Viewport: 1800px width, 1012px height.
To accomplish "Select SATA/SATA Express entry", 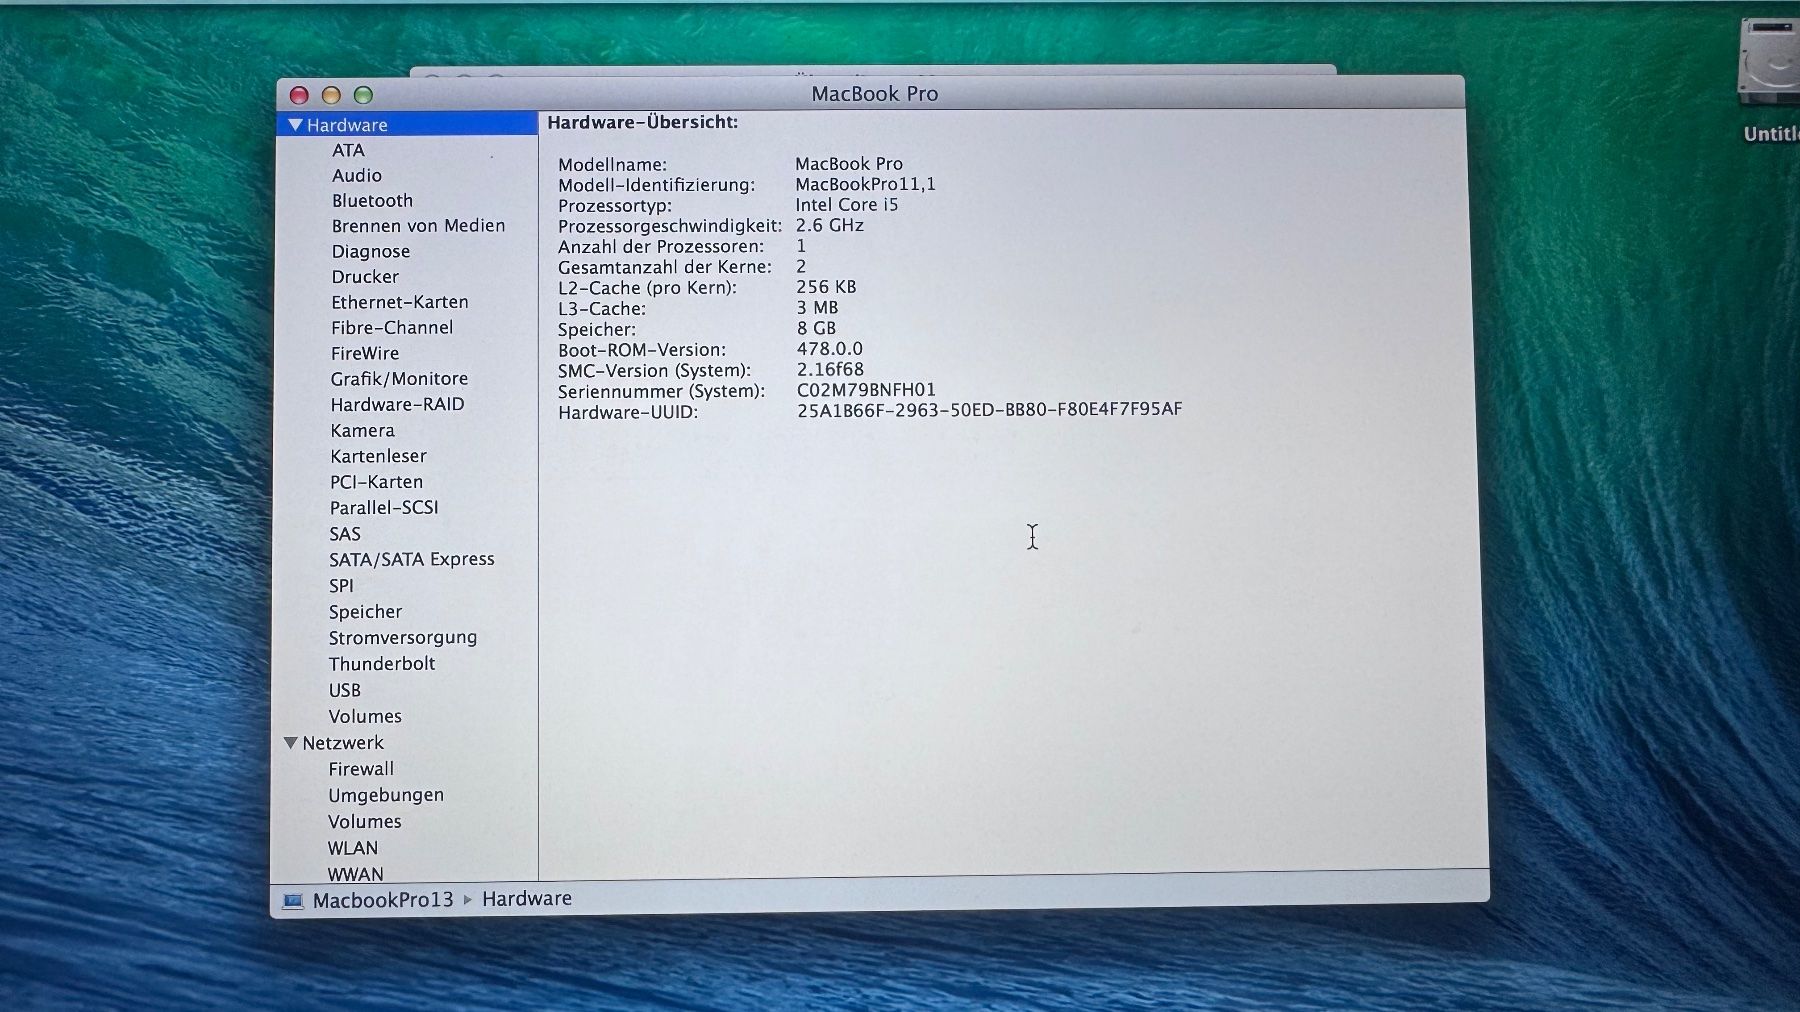I will [x=412, y=560].
